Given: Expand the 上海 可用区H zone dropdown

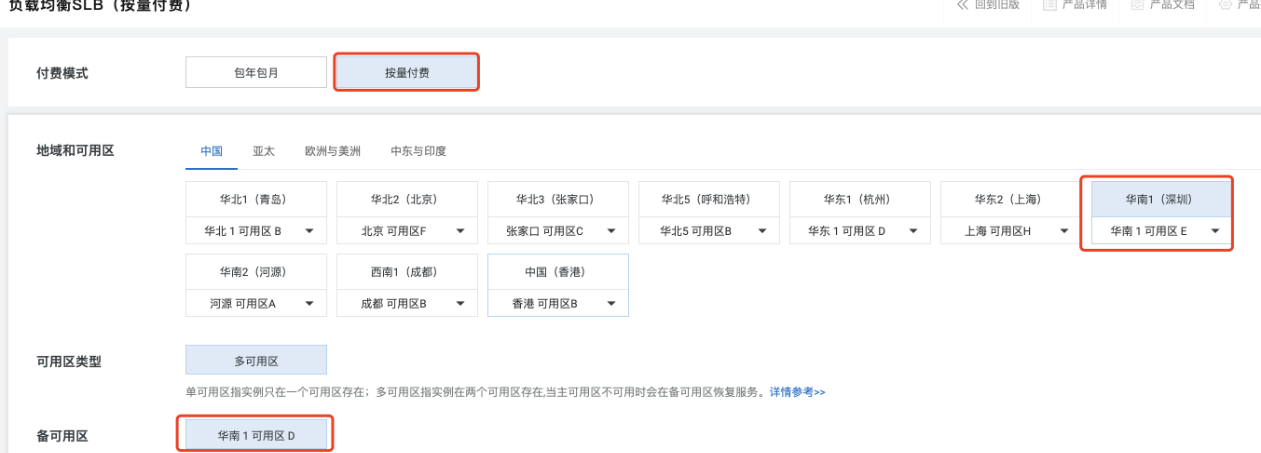Looking at the screenshot, I should coord(1064,231).
